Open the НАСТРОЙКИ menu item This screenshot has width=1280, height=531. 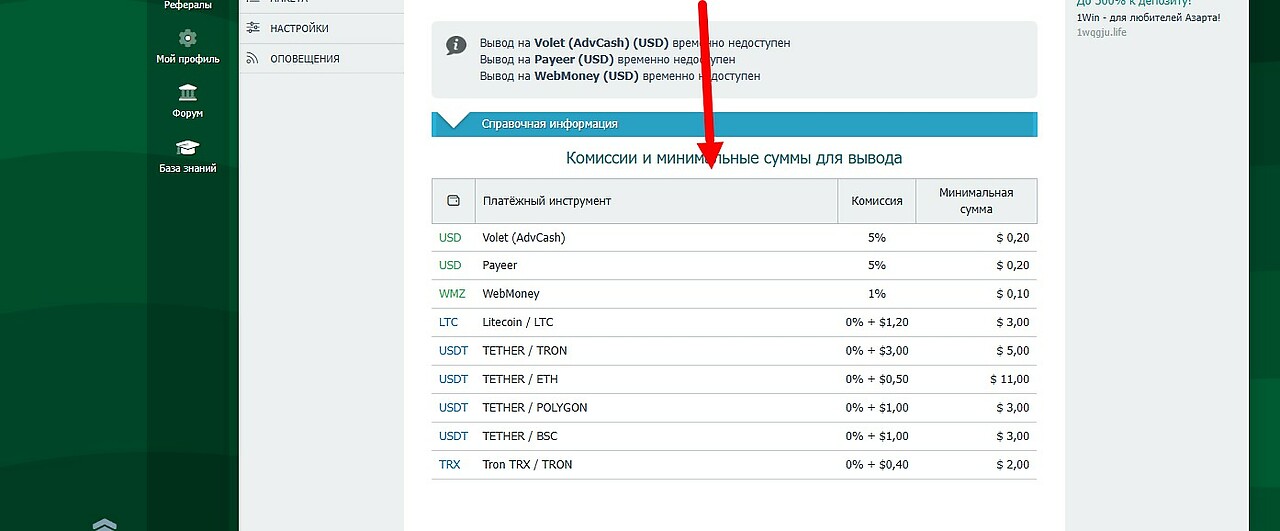point(299,28)
